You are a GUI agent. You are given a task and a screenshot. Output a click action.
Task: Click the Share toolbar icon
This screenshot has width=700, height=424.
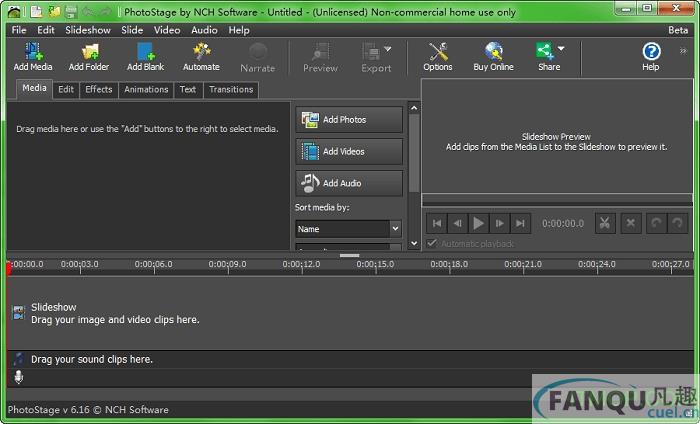point(545,52)
